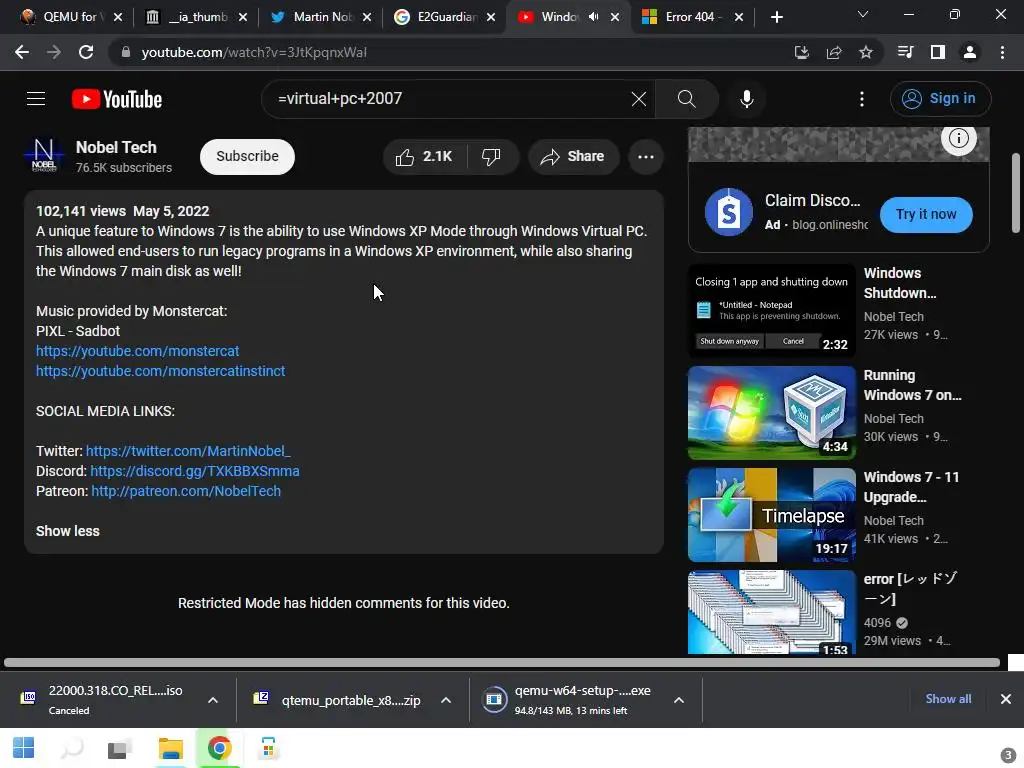The image size is (1024, 768).
Task: Open Nobel Tech channel avatar
Action: pos(44,155)
